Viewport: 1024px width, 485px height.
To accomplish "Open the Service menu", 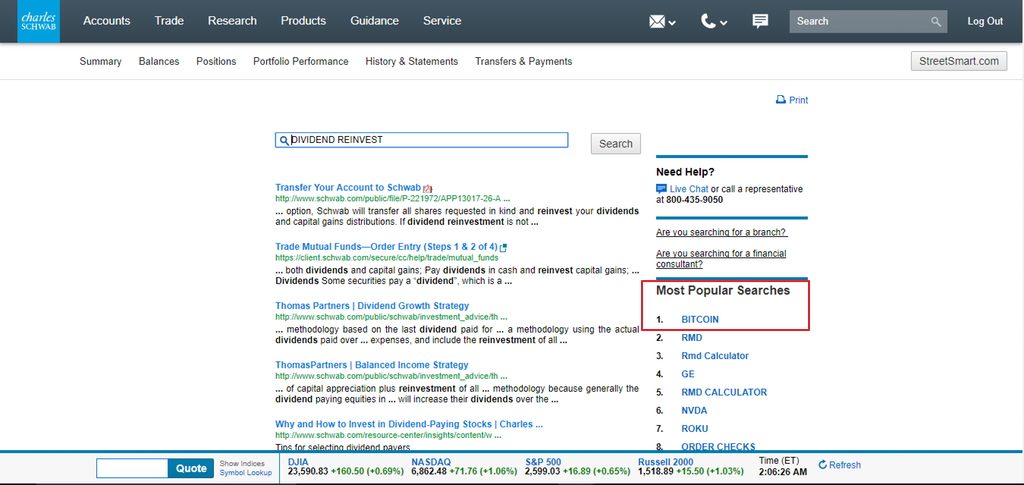I will (442, 21).
